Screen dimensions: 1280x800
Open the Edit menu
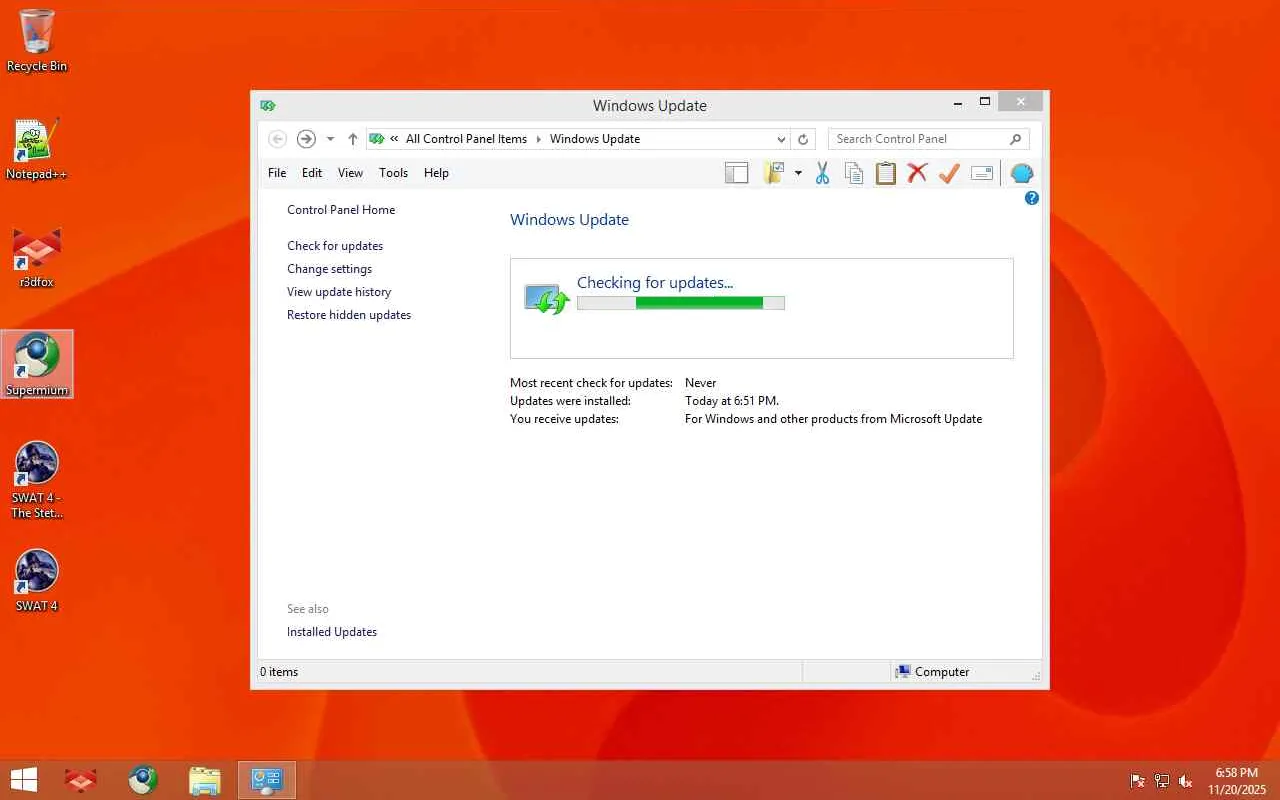pyautogui.click(x=312, y=173)
